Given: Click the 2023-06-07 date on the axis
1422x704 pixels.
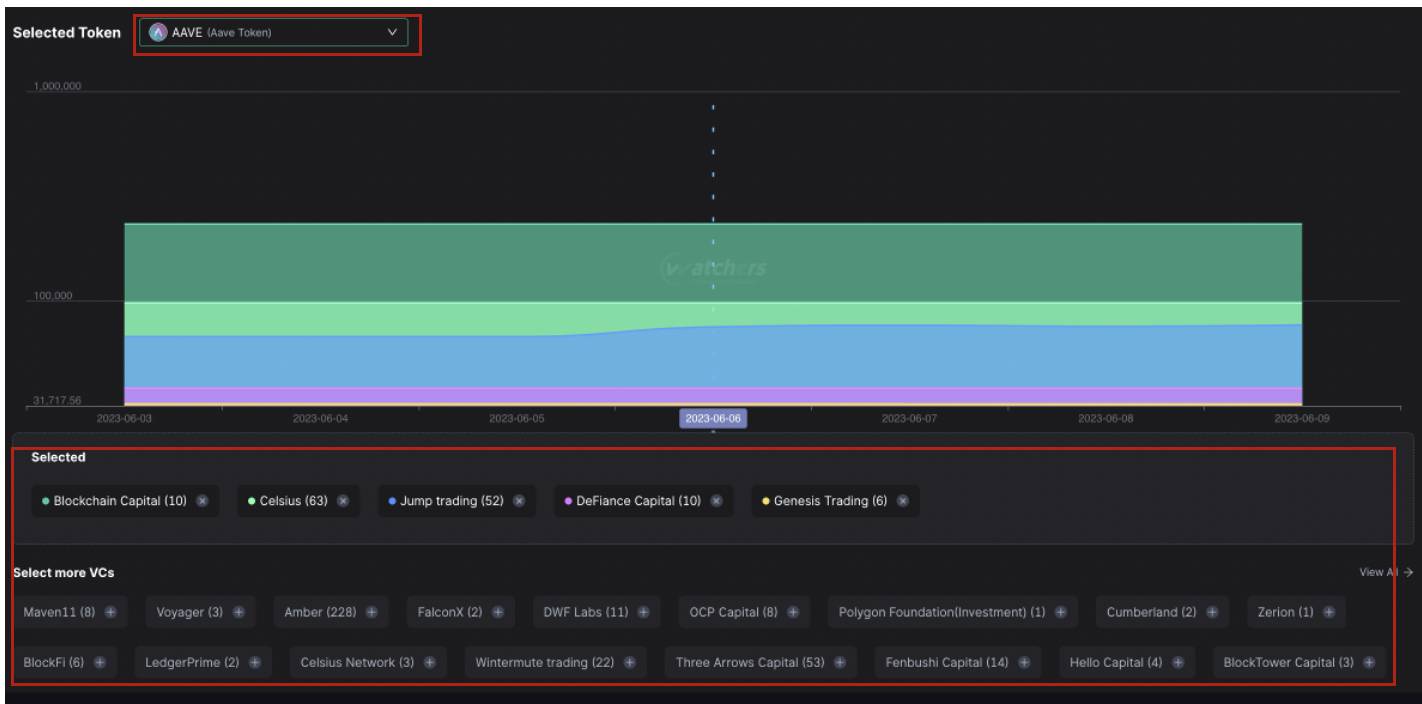Looking at the screenshot, I should click(x=909, y=418).
